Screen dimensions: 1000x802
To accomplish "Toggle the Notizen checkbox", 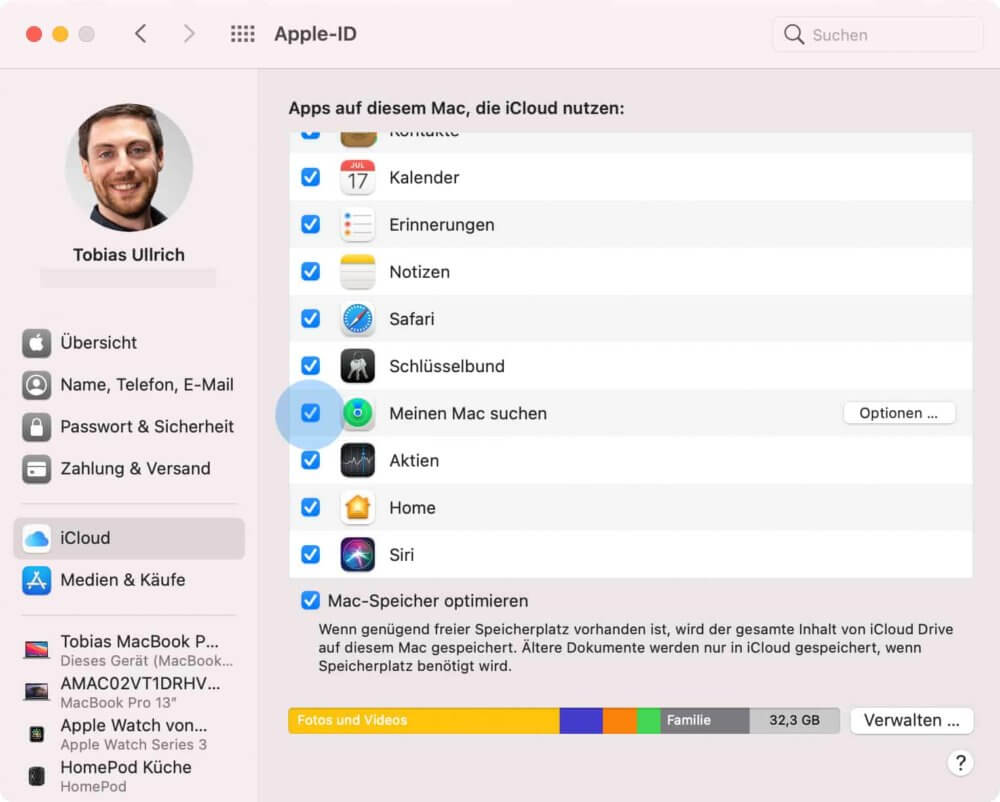I will coord(311,271).
